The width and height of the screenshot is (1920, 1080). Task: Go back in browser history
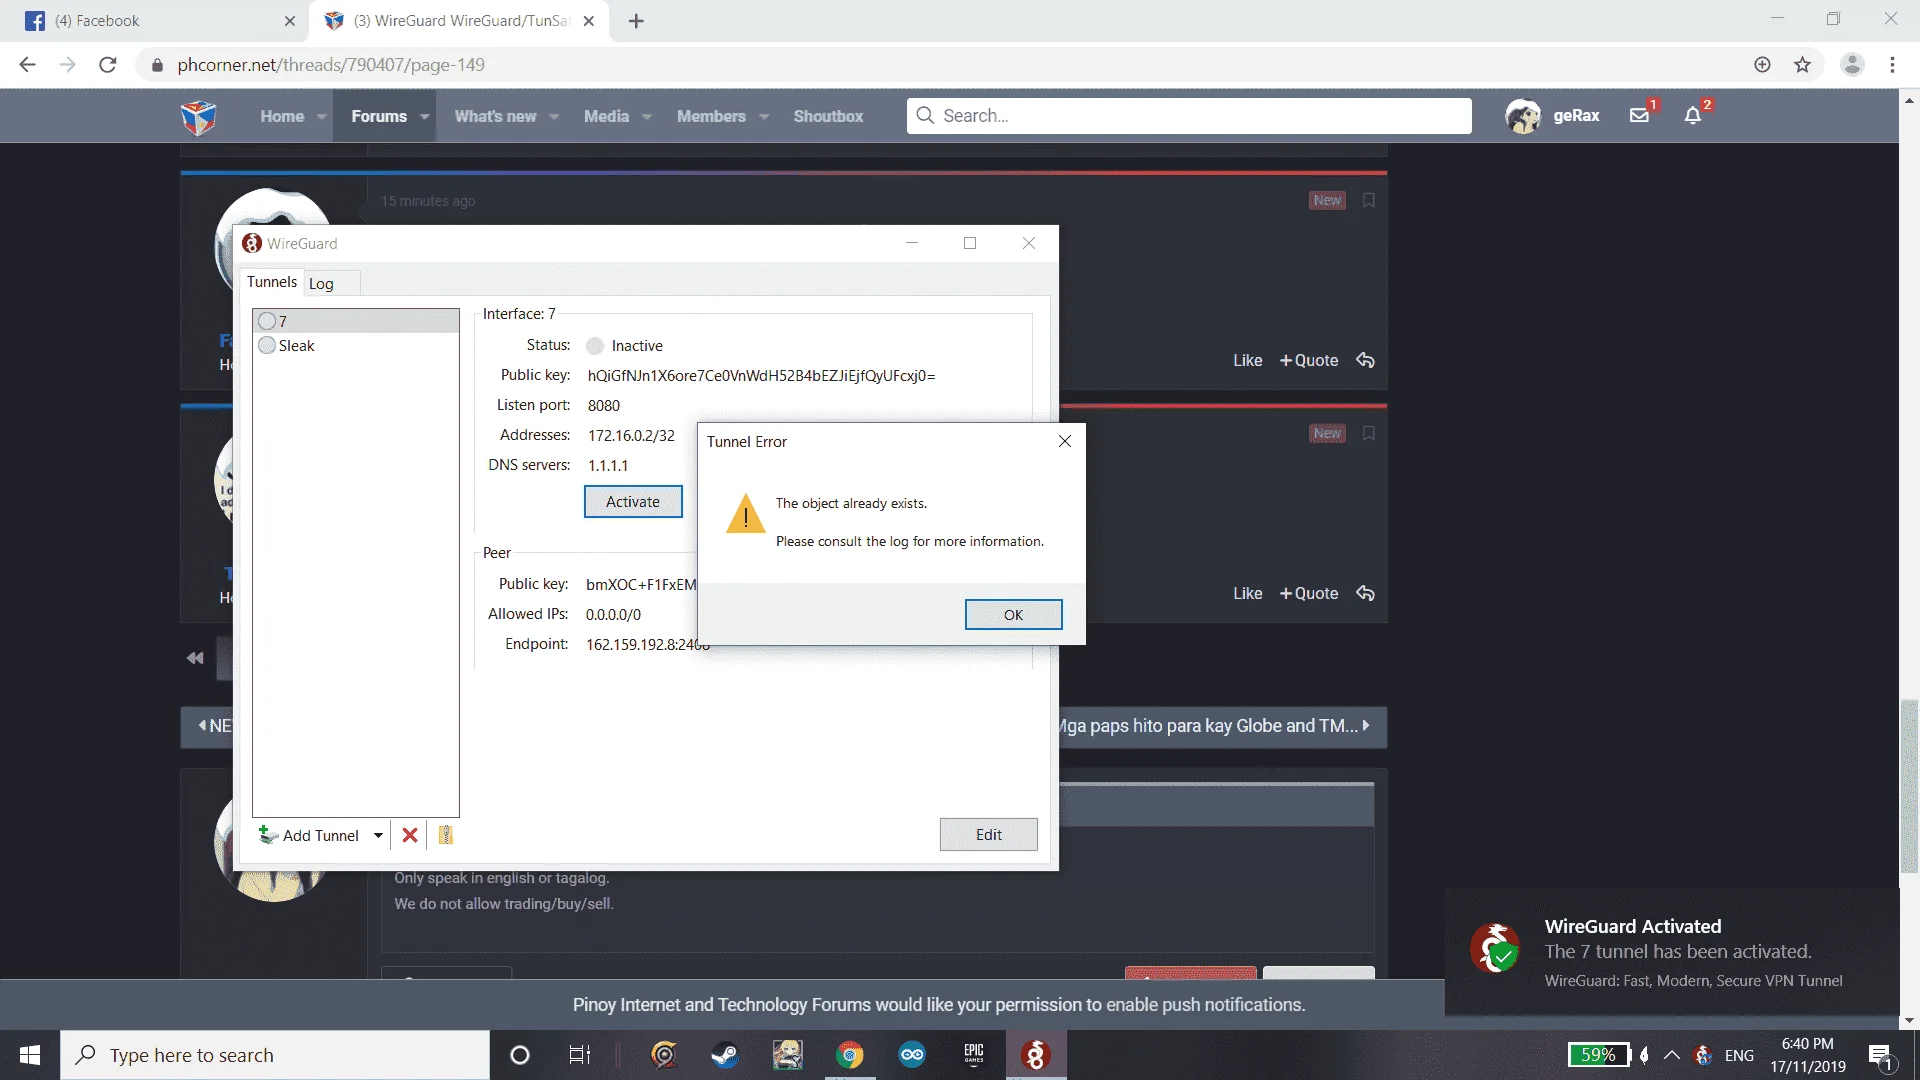click(27, 65)
